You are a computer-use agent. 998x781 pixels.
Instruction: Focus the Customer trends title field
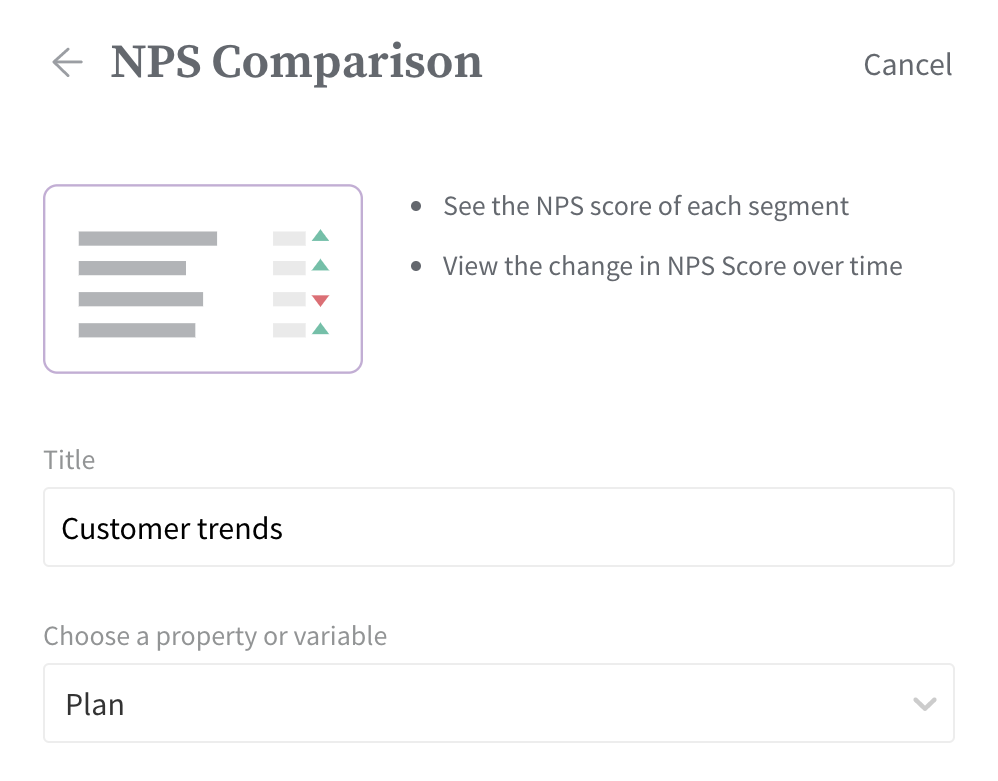tap(498, 528)
